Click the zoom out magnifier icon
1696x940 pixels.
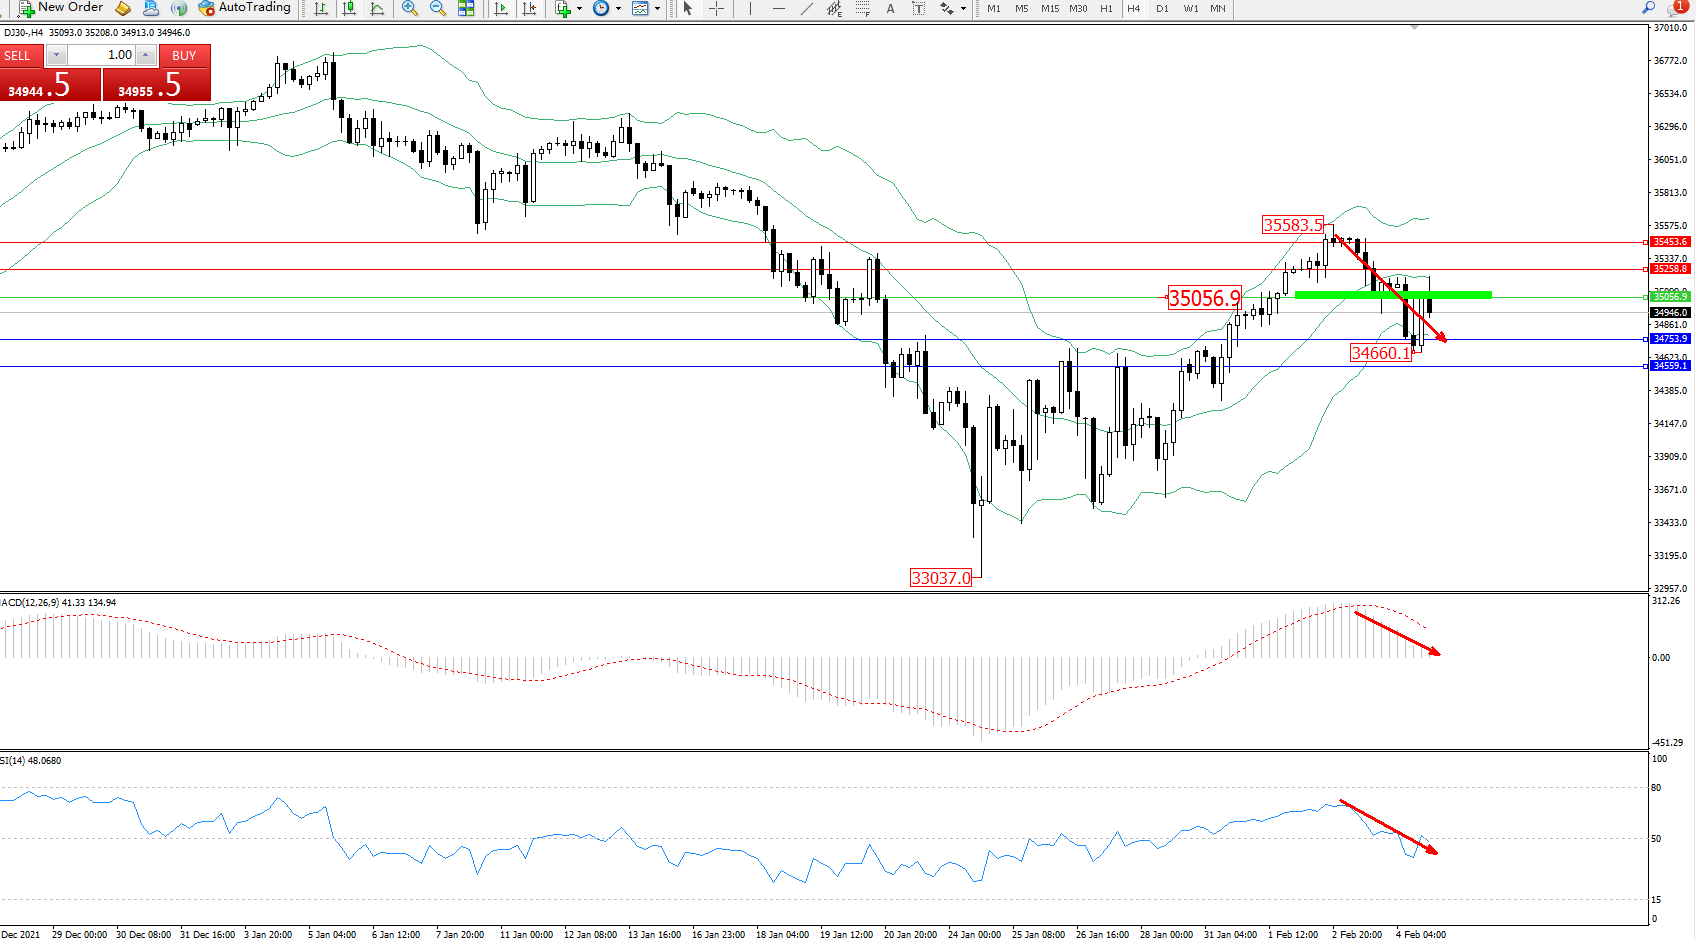(437, 8)
